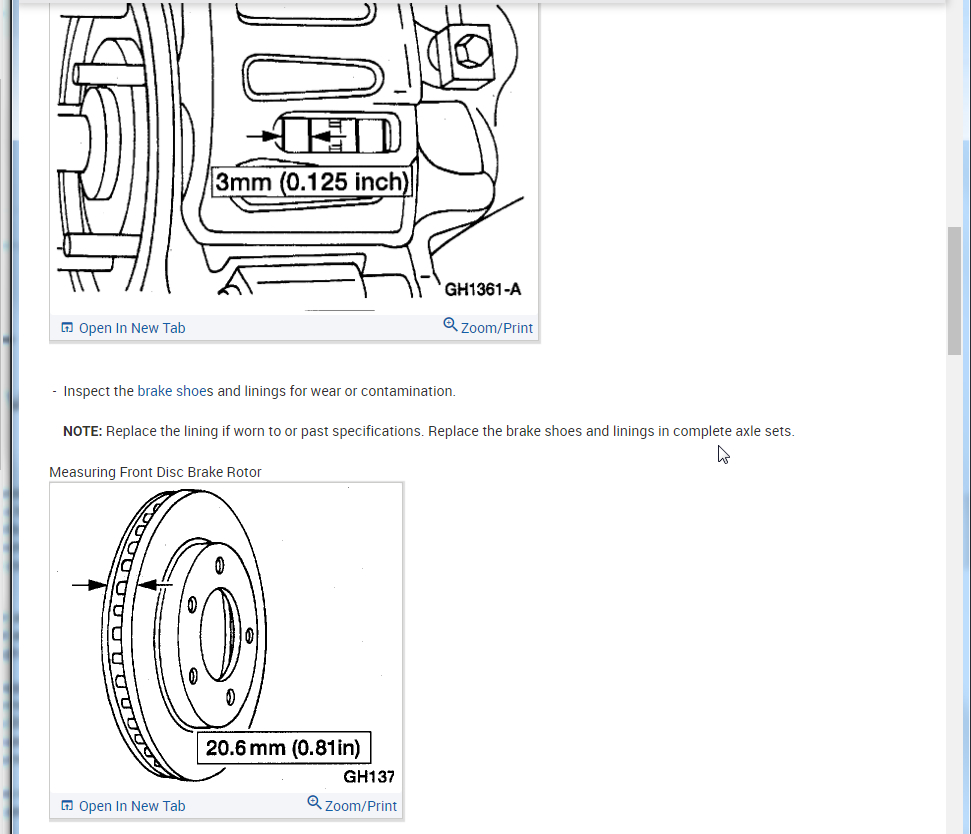The width and height of the screenshot is (971, 834).
Task: Click the magnifier icon beside top Zoom/Print
Action: coord(451,326)
